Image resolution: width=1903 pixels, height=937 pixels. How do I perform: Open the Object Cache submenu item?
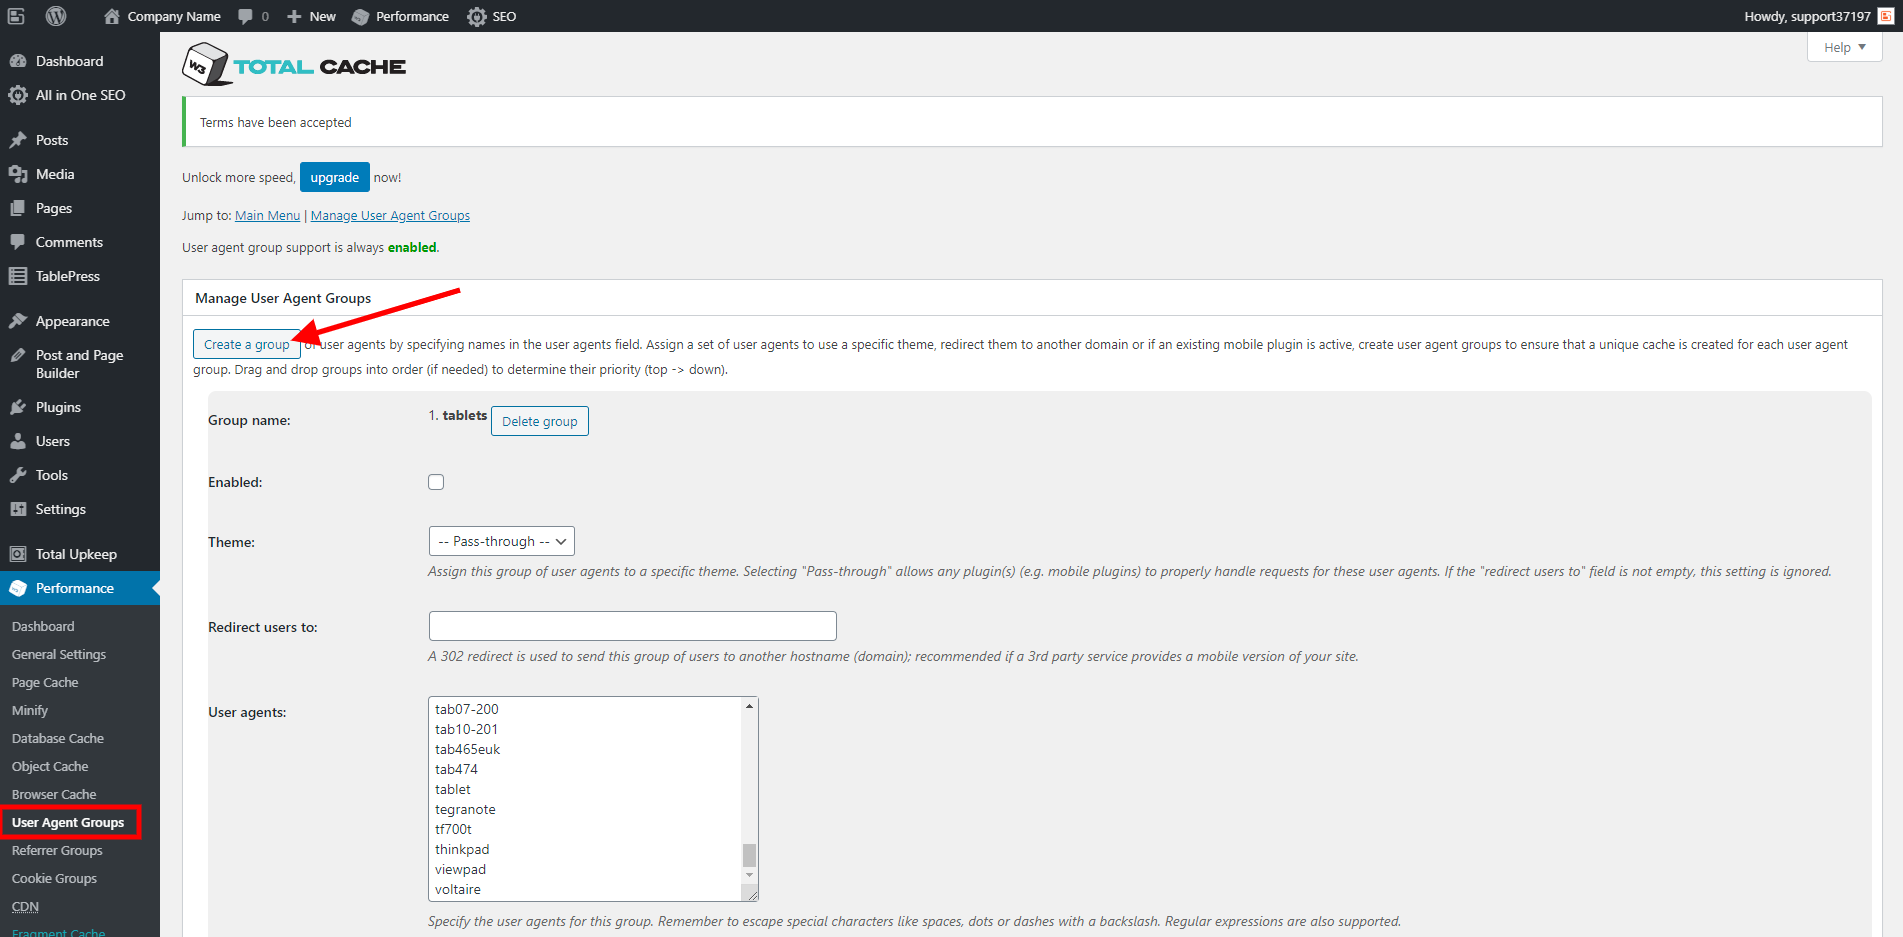(50, 766)
